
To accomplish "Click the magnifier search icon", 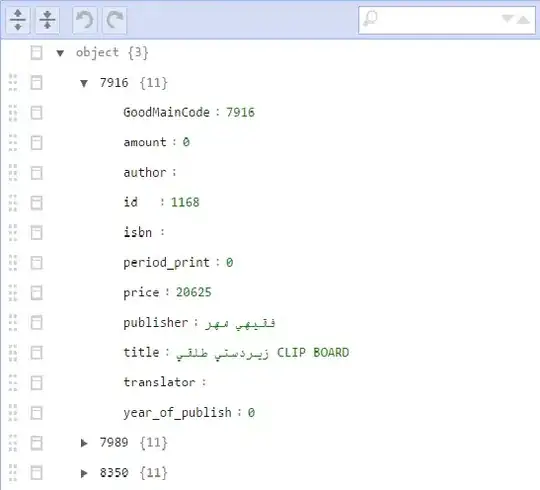I will (371, 19).
